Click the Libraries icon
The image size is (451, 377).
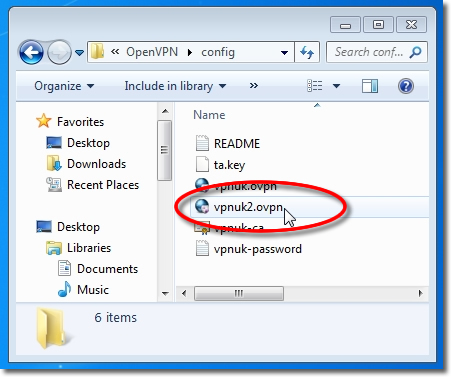point(54,248)
